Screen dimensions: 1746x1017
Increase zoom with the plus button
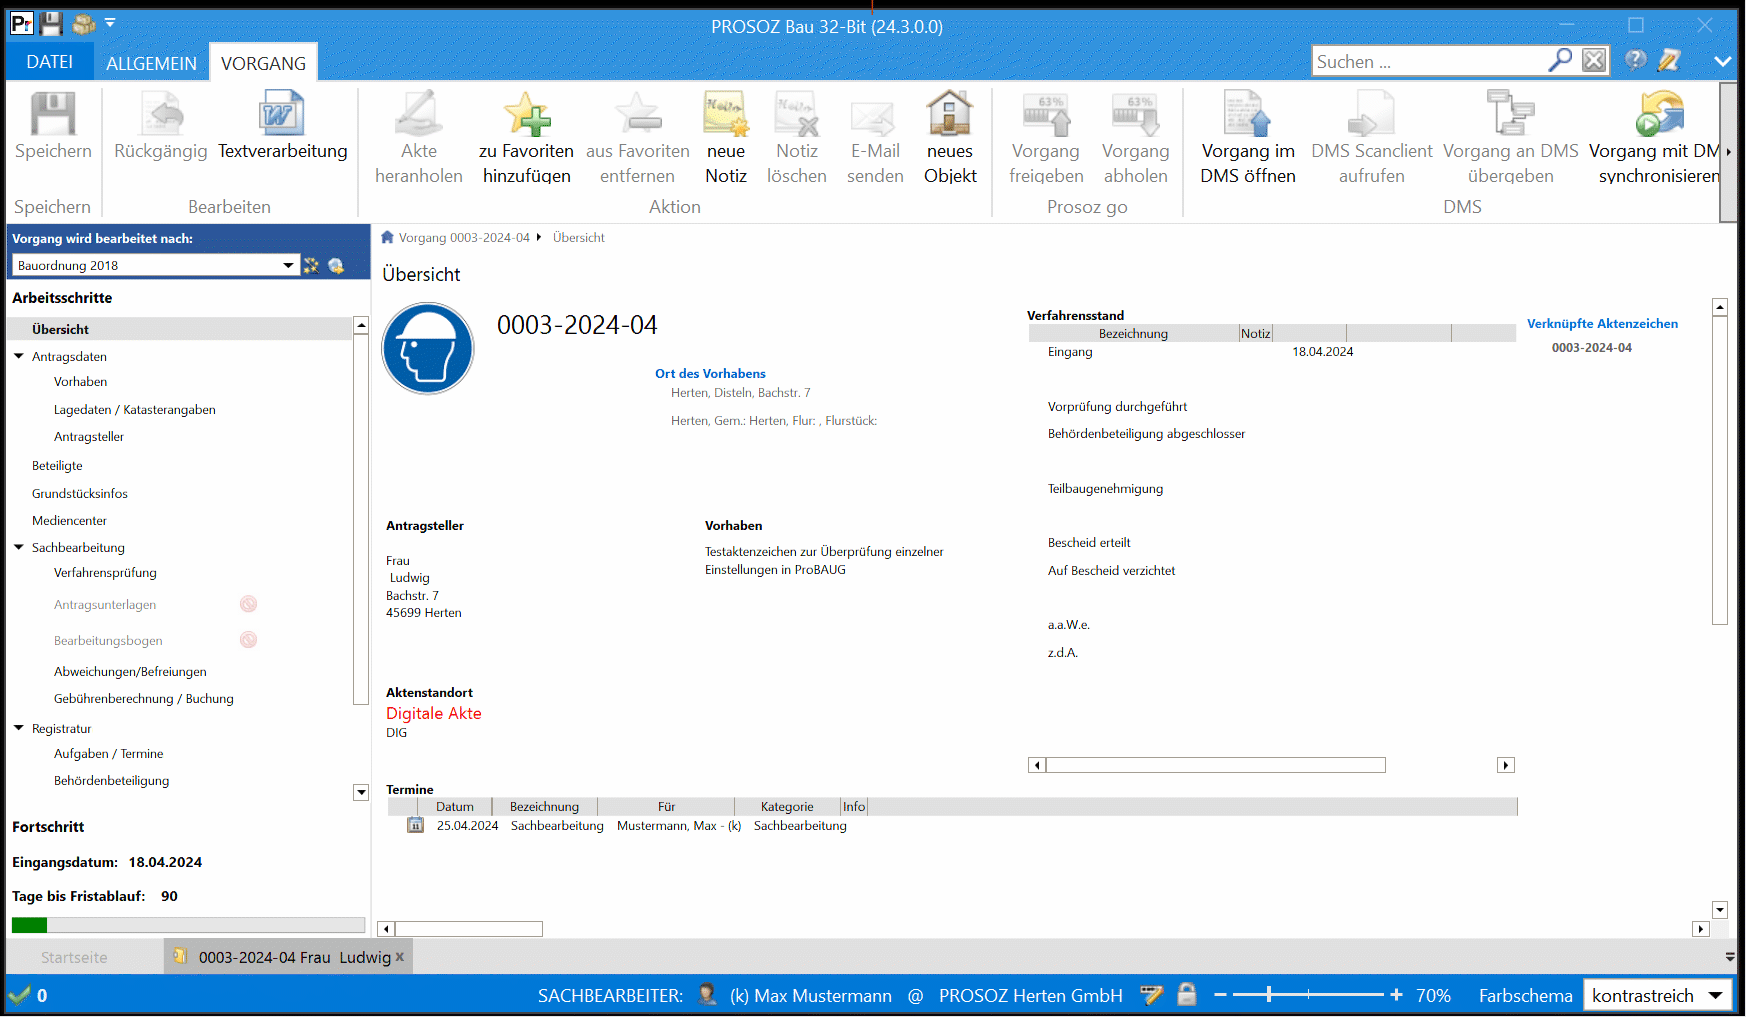pyautogui.click(x=1396, y=995)
